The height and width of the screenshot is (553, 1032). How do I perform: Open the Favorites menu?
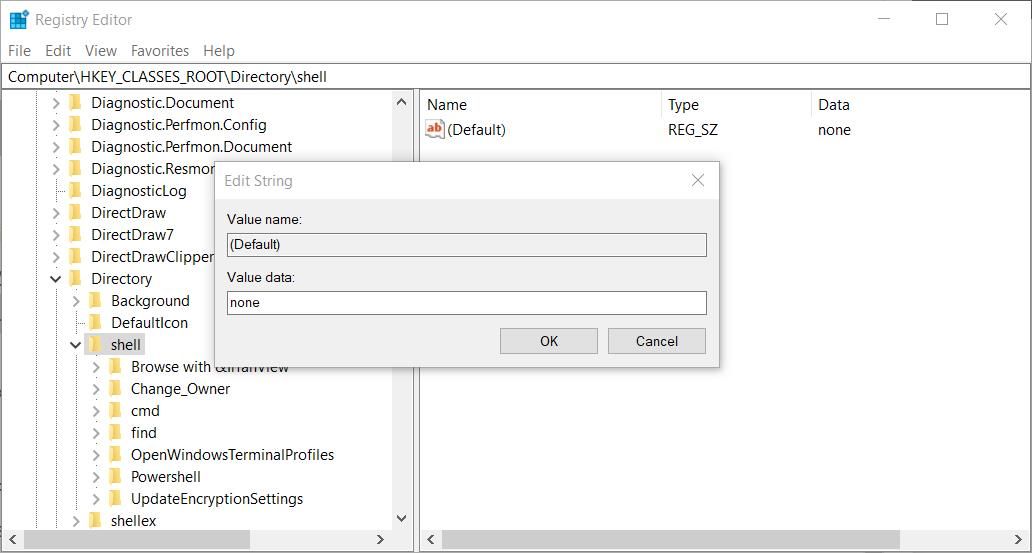[160, 50]
